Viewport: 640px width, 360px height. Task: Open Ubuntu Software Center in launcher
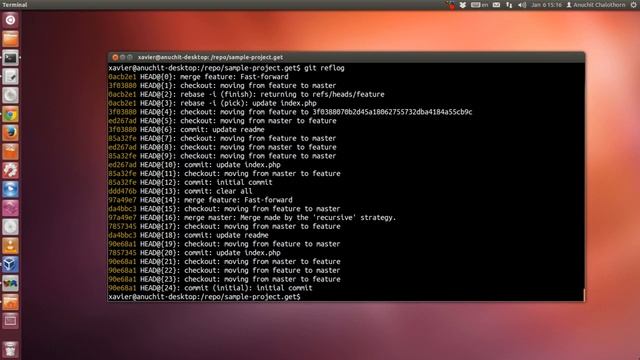click(11, 152)
